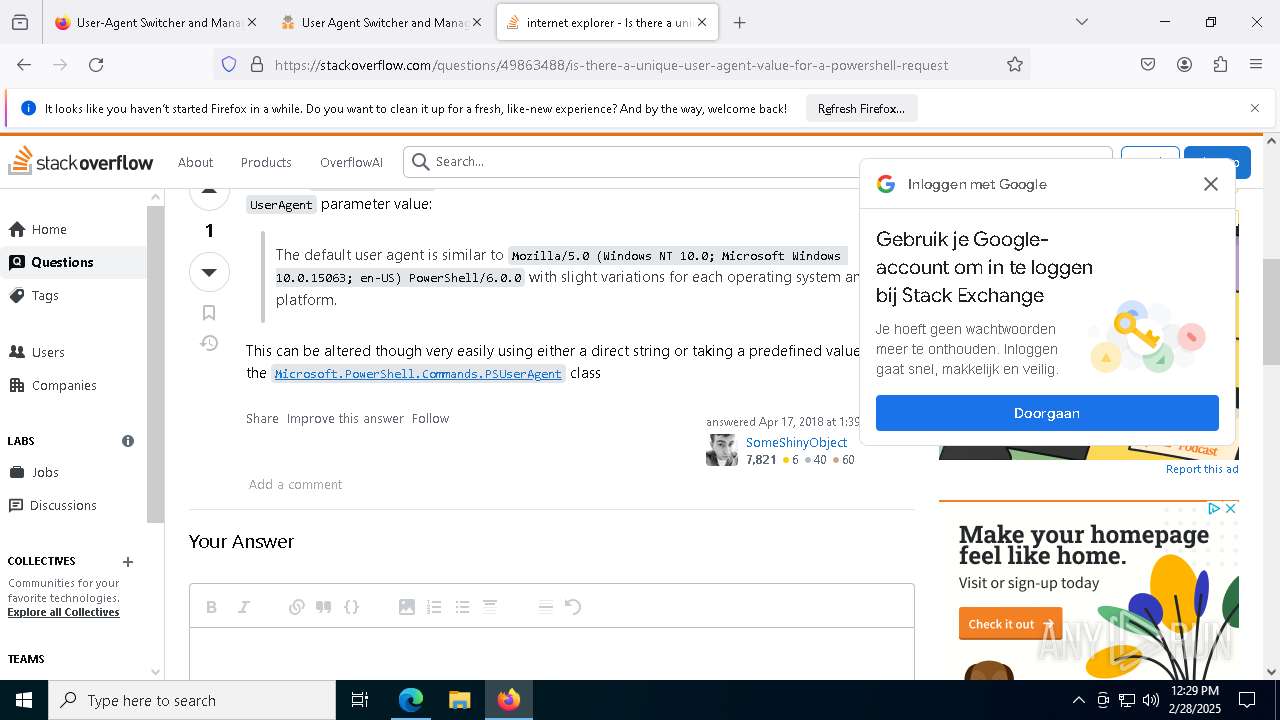1280x720 pixels.
Task: Undo last edit in answer editor
Action: pyautogui.click(x=573, y=607)
